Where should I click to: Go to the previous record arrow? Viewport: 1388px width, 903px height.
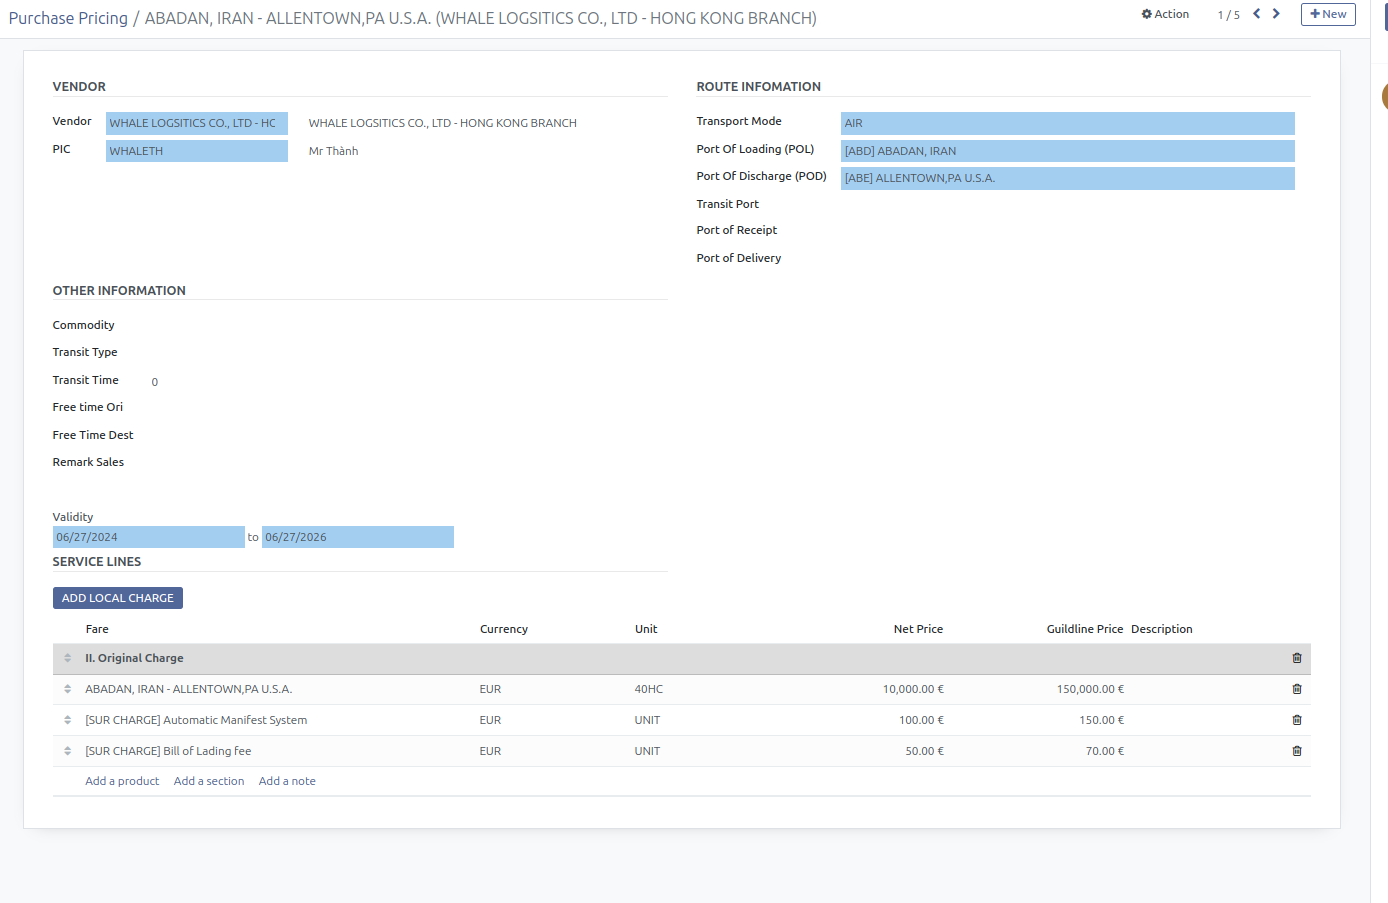1256,14
